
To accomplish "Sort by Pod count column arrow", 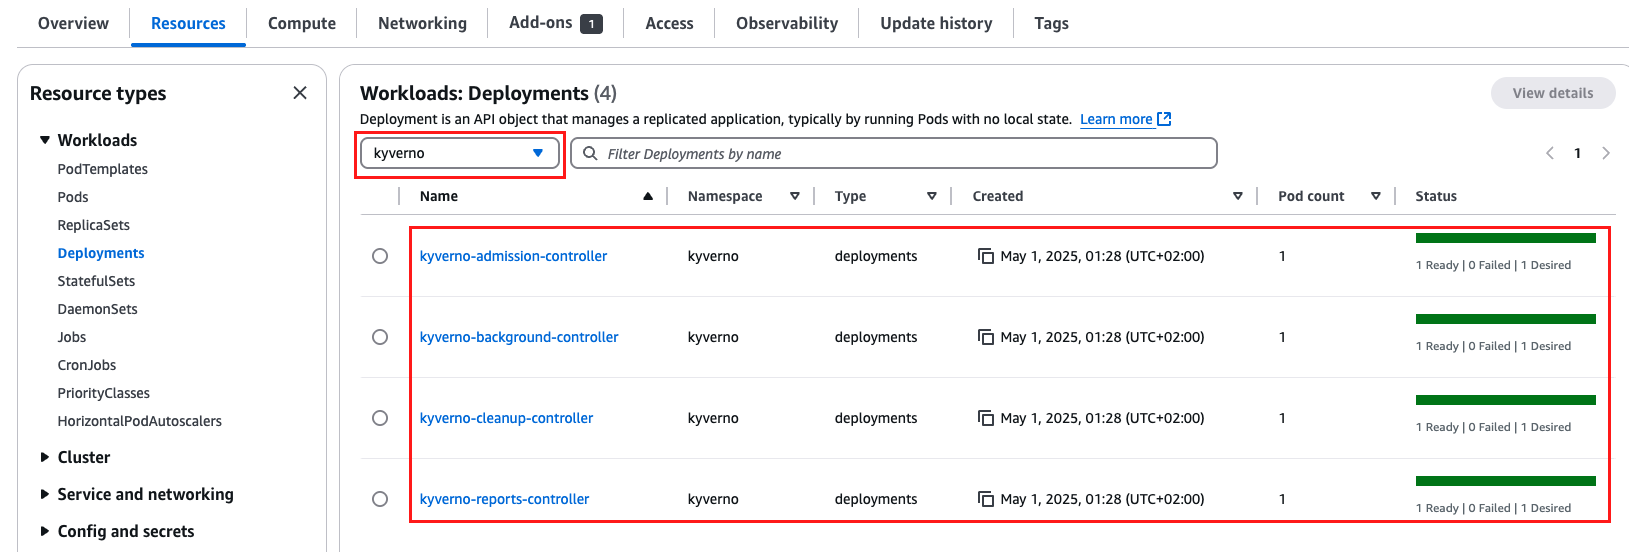I will click(1376, 196).
